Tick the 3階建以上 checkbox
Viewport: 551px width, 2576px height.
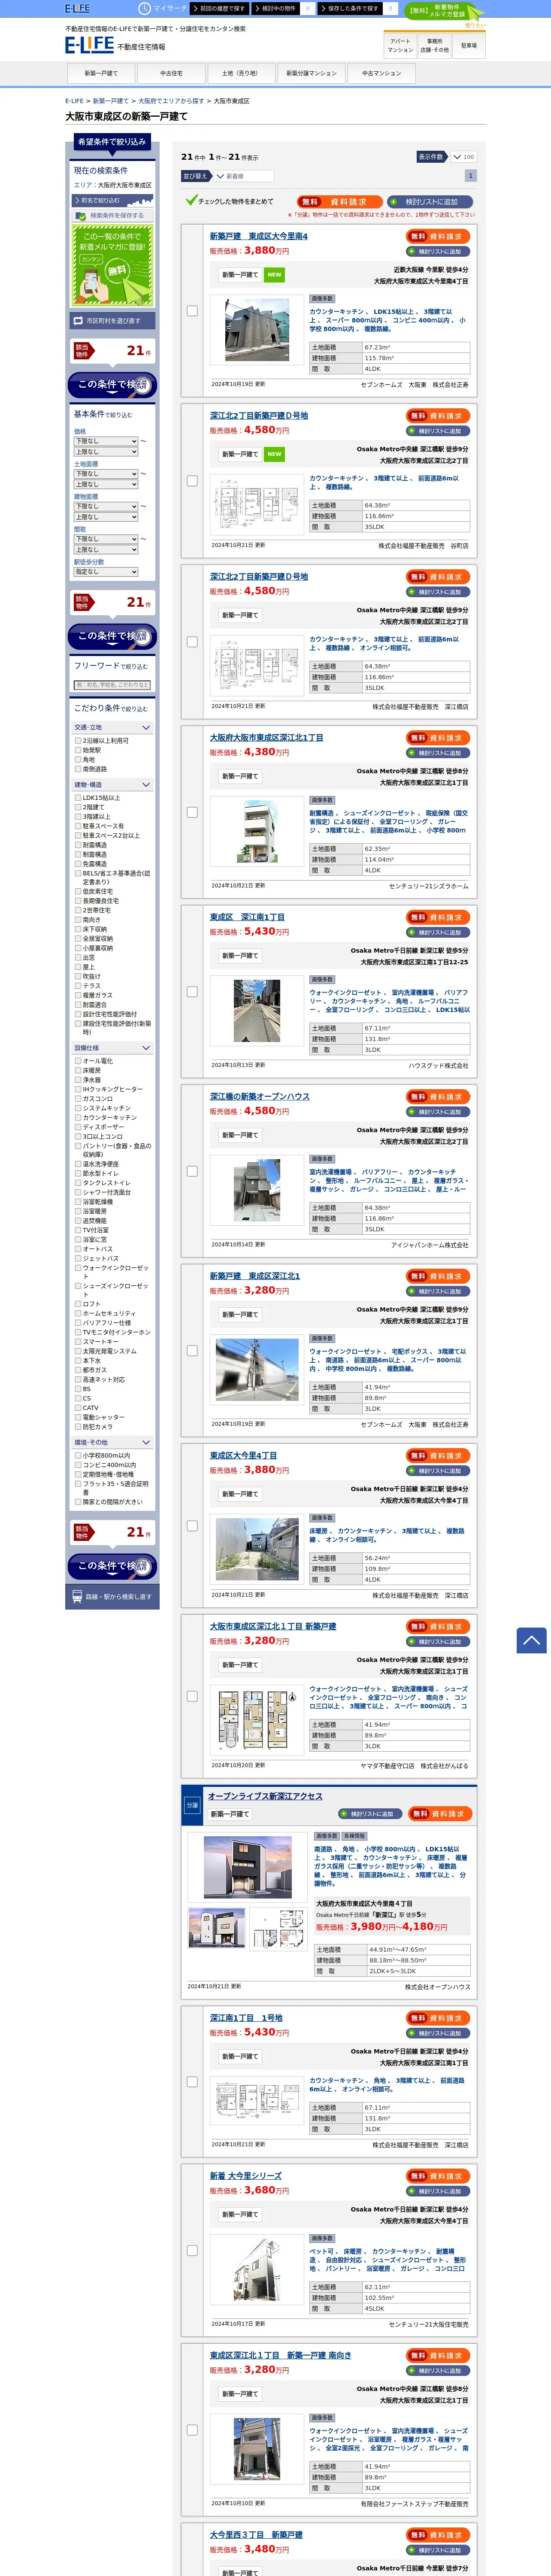pyautogui.click(x=78, y=817)
